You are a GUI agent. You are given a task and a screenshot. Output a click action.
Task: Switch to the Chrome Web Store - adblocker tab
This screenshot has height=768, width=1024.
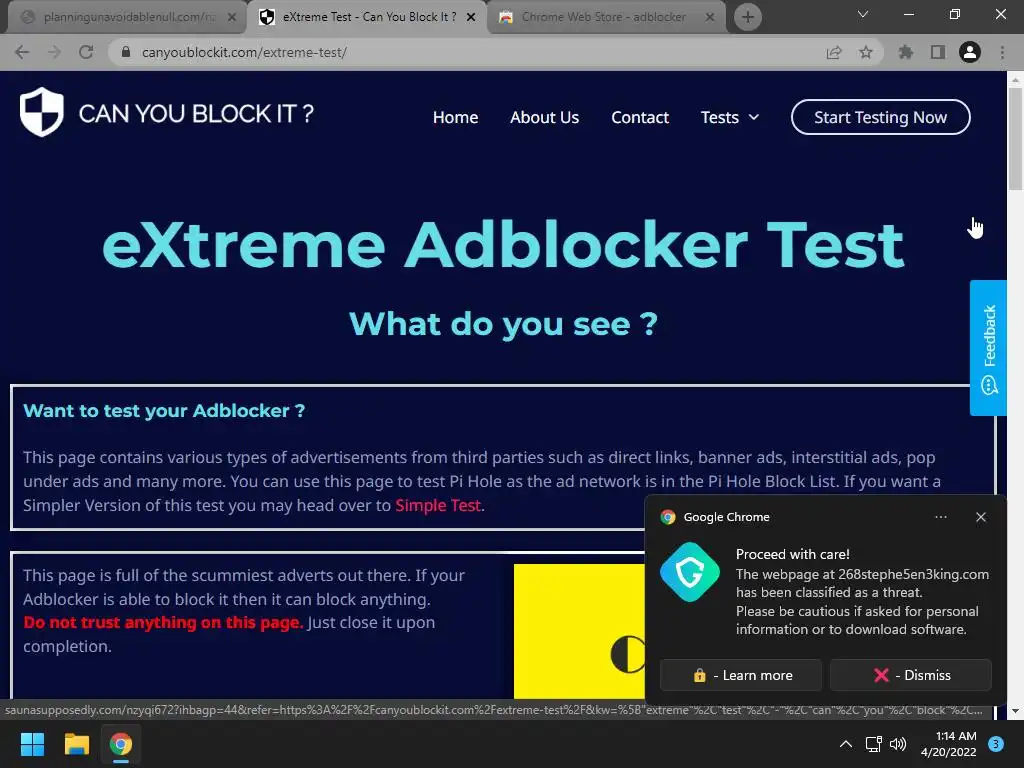[607, 17]
